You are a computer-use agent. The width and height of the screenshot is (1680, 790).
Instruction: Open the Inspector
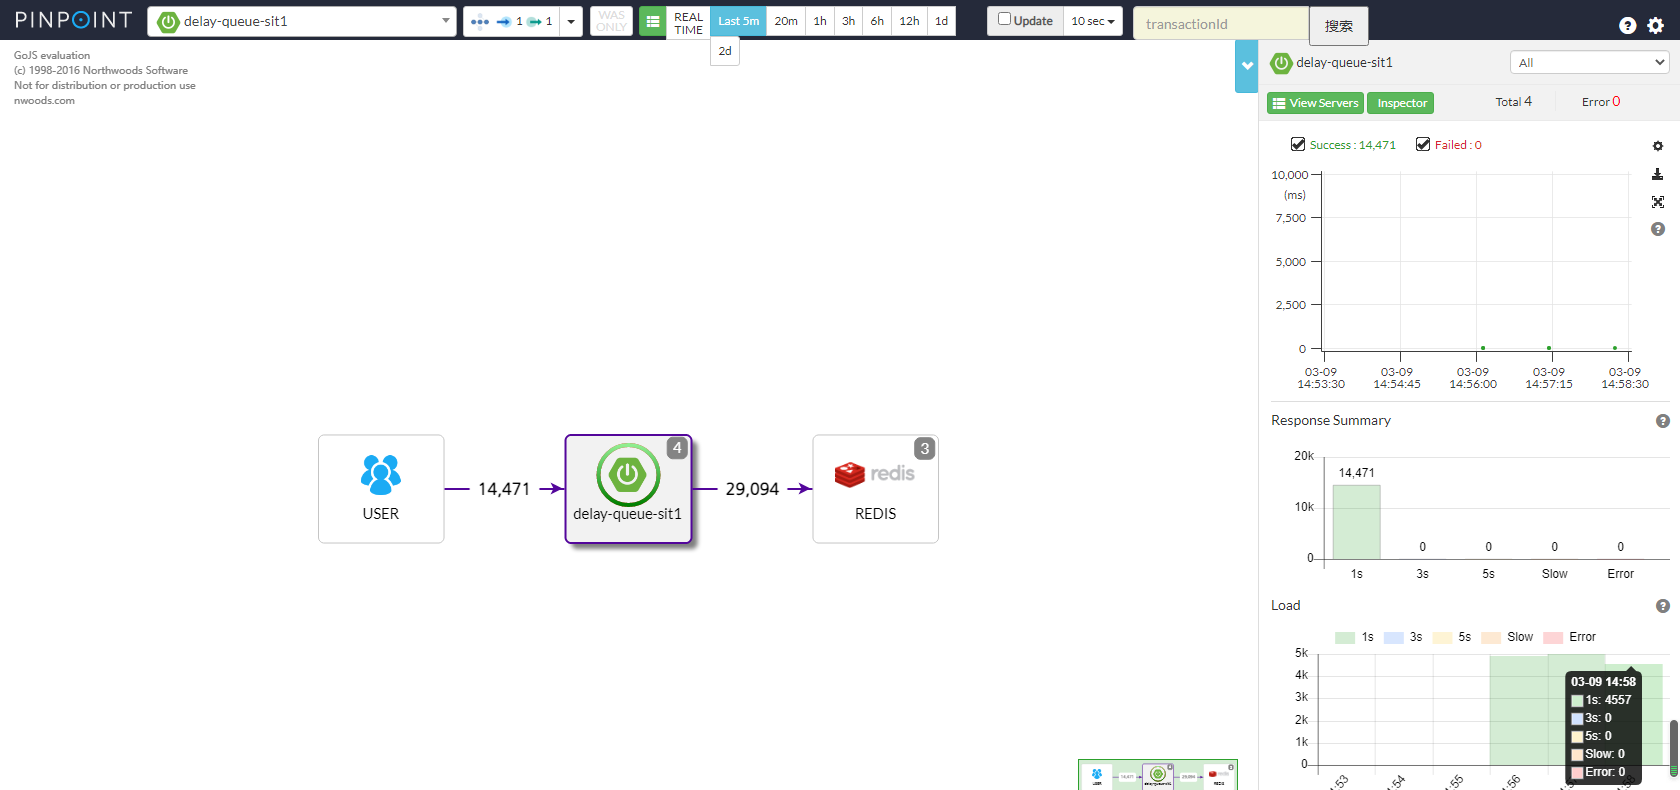tap(1402, 103)
